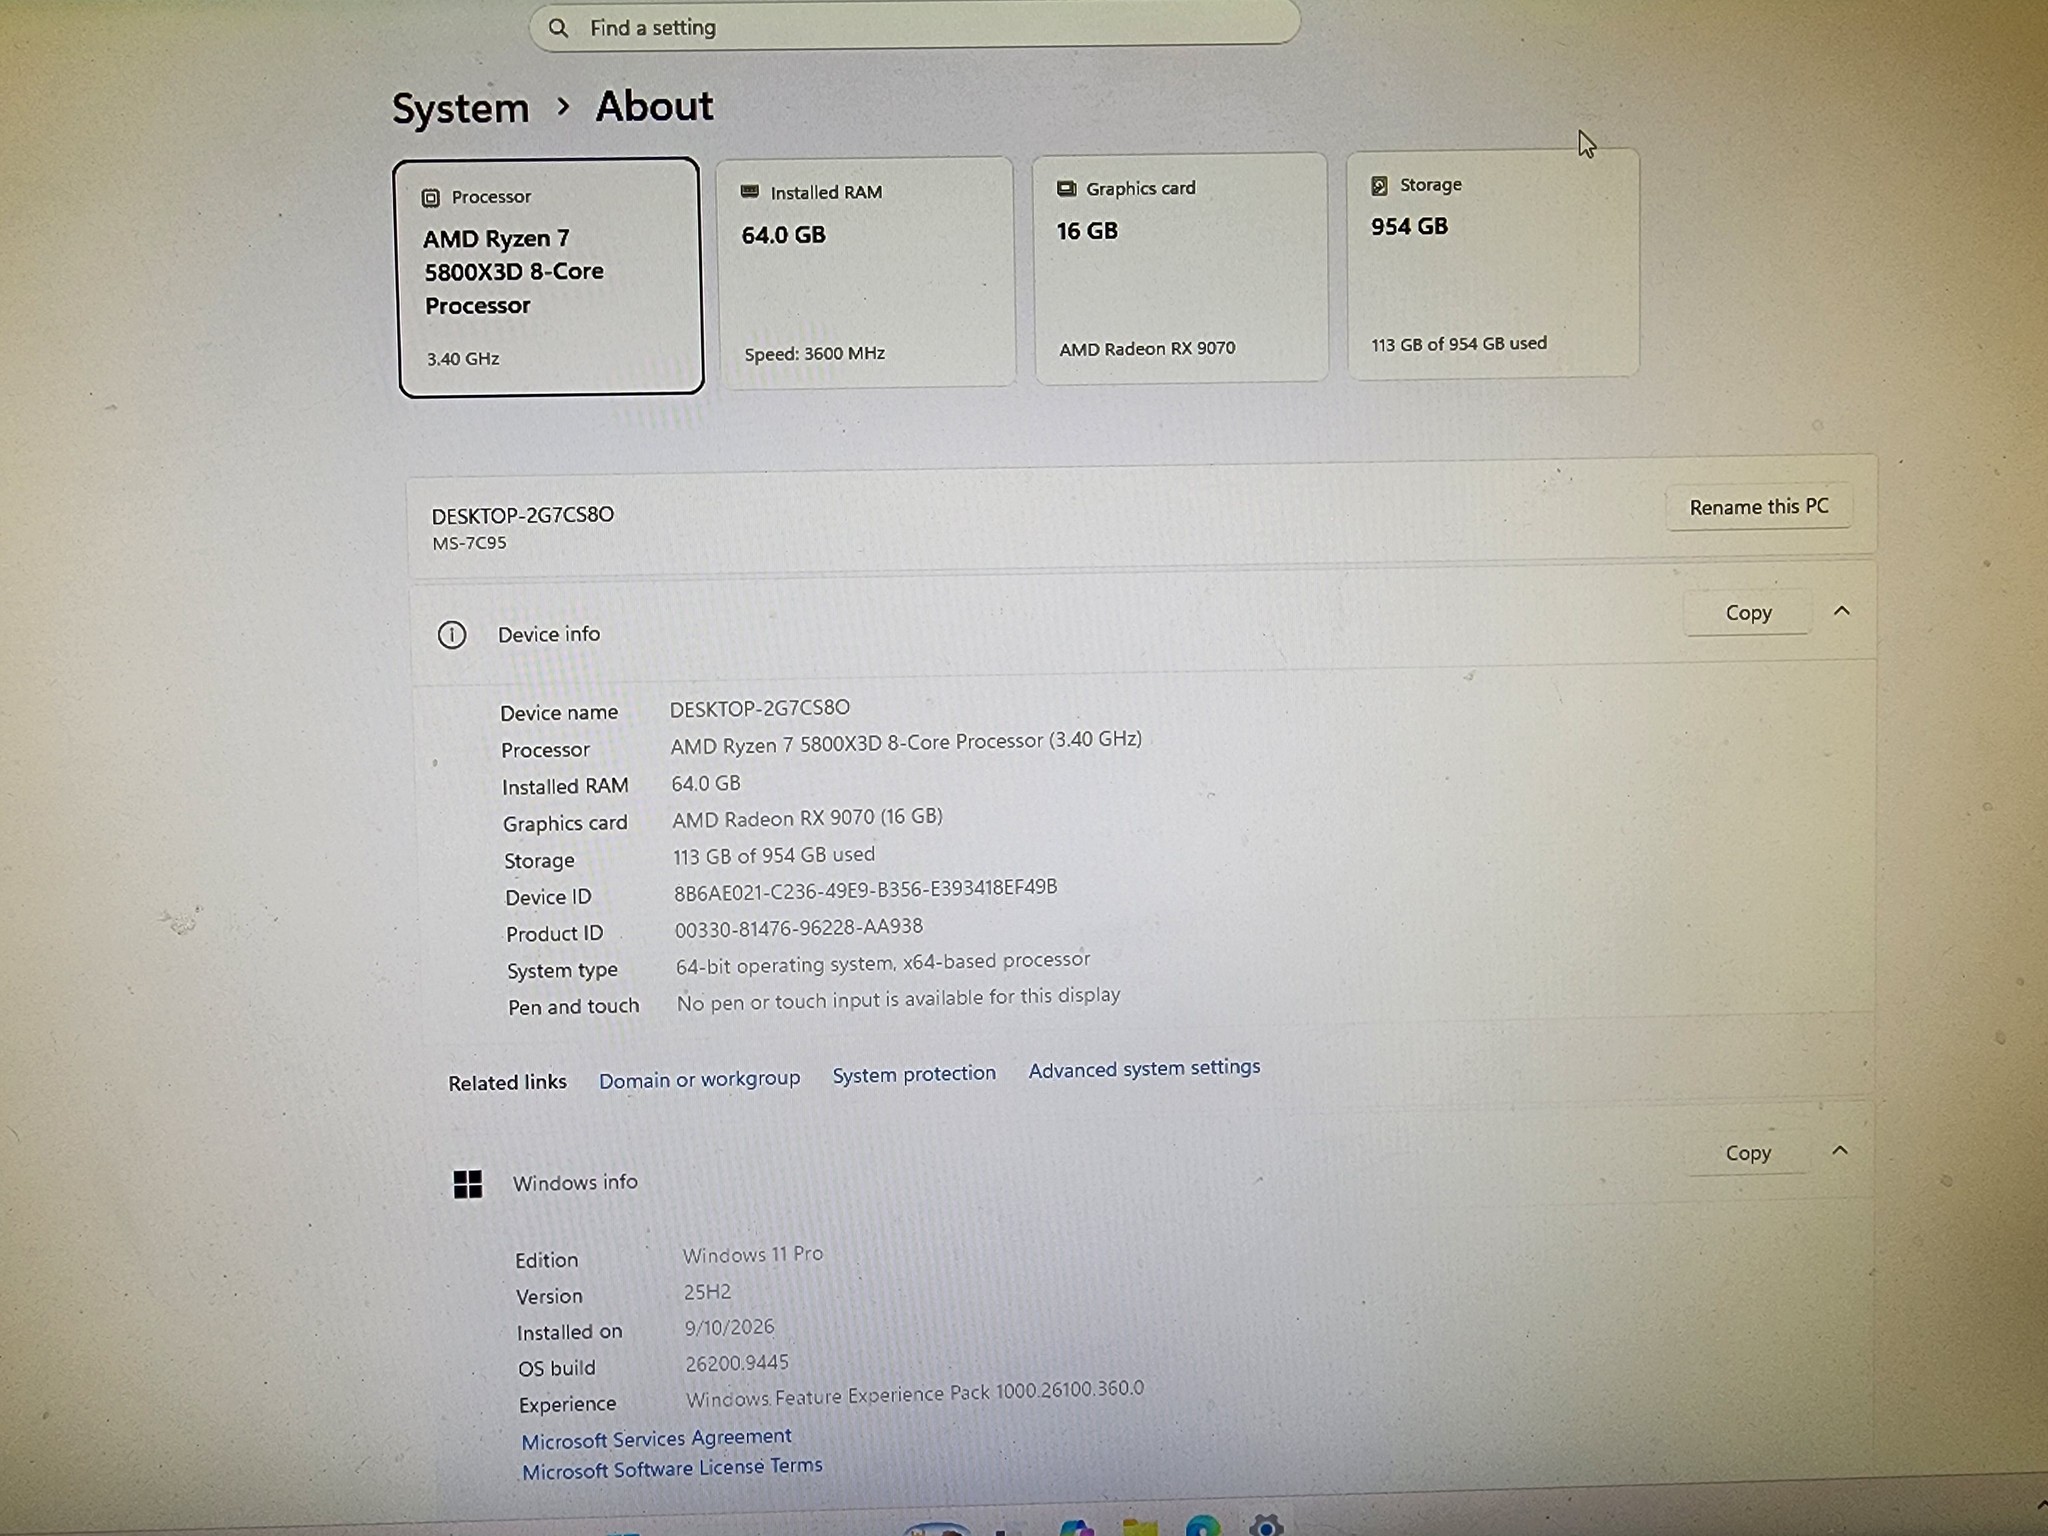Click the No pen or touch input text
Screen dimensions: 2048x1536
tap(898, 999)
